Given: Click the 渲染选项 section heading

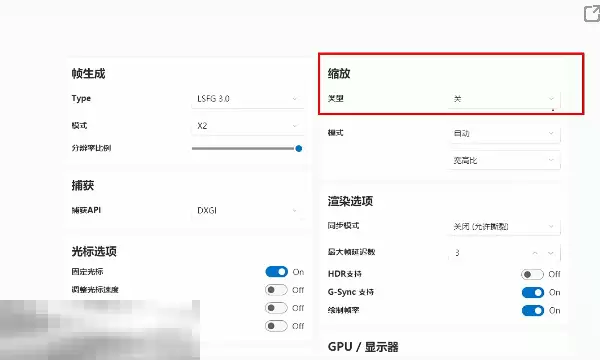Looking at the screenshot, I should pos(350,201).
